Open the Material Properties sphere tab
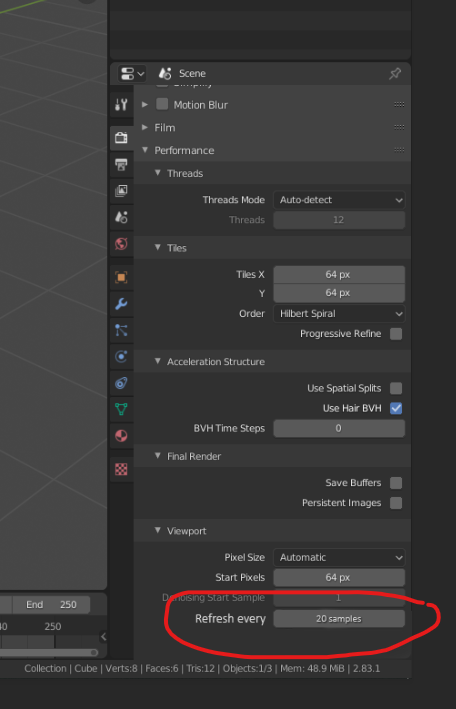Image resolution: width=456 pixels, height=709 pixels. pyautogui.click(x=121, y=436)
